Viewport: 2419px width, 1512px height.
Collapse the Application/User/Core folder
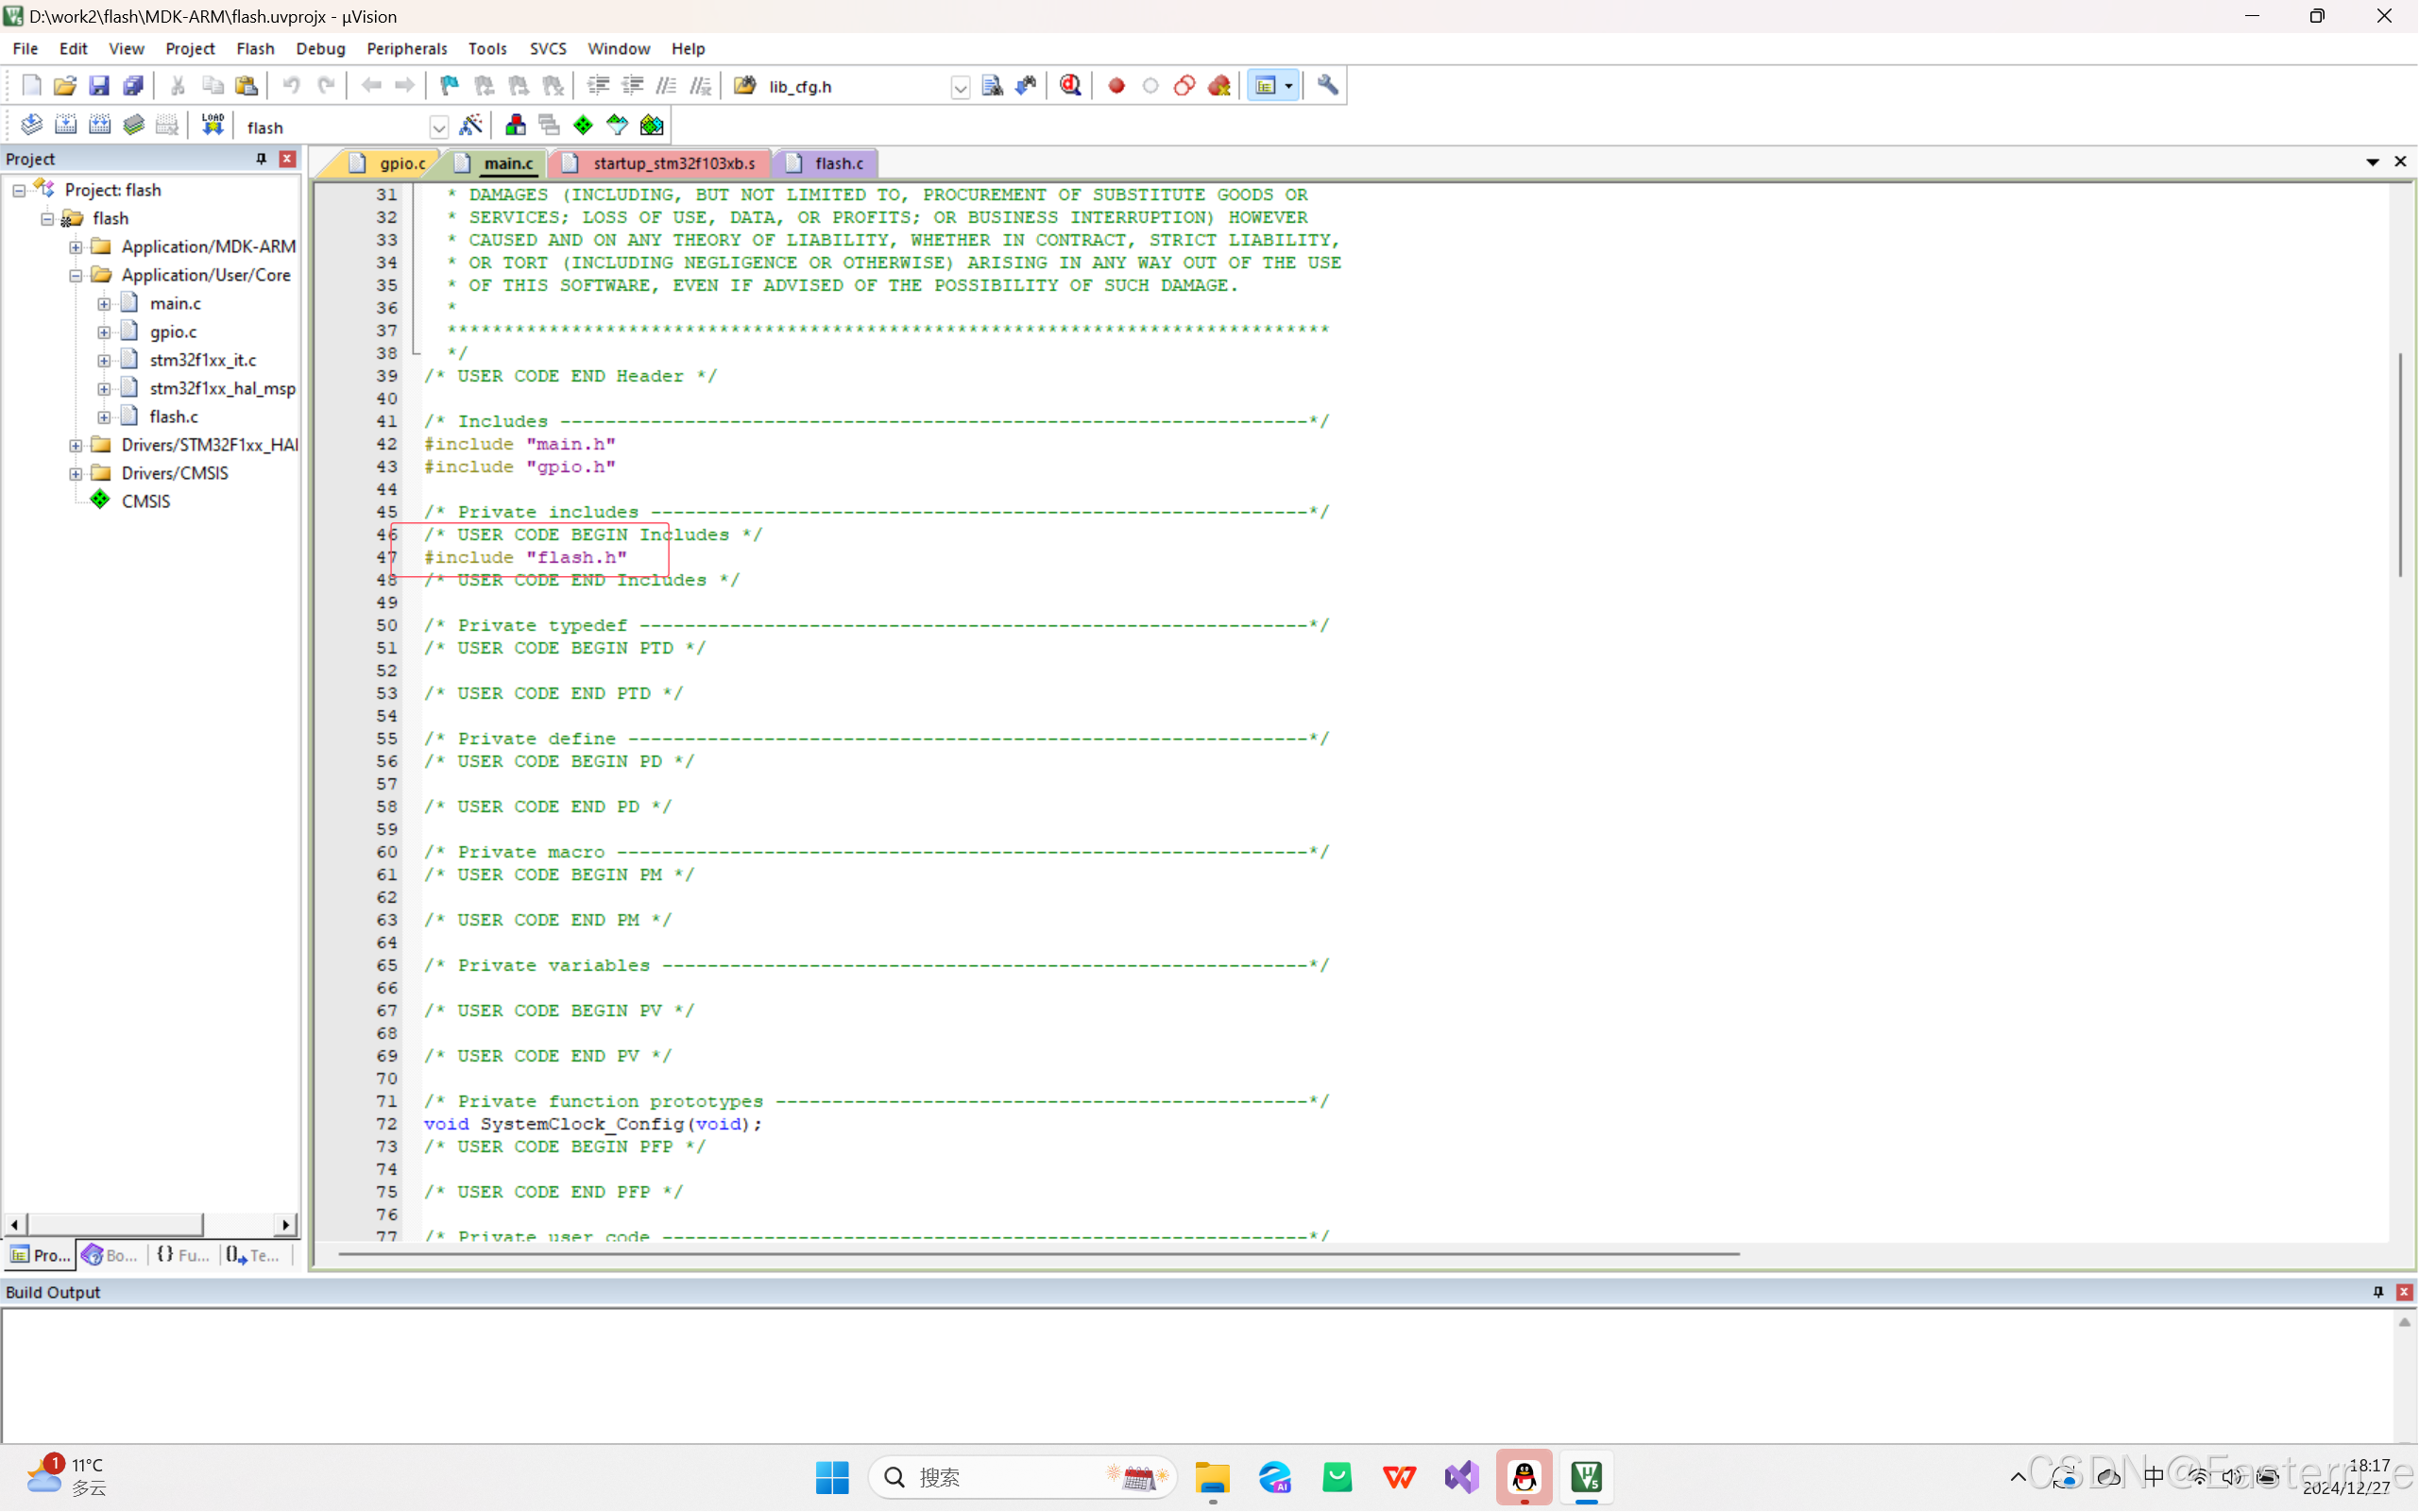point(76,275)
